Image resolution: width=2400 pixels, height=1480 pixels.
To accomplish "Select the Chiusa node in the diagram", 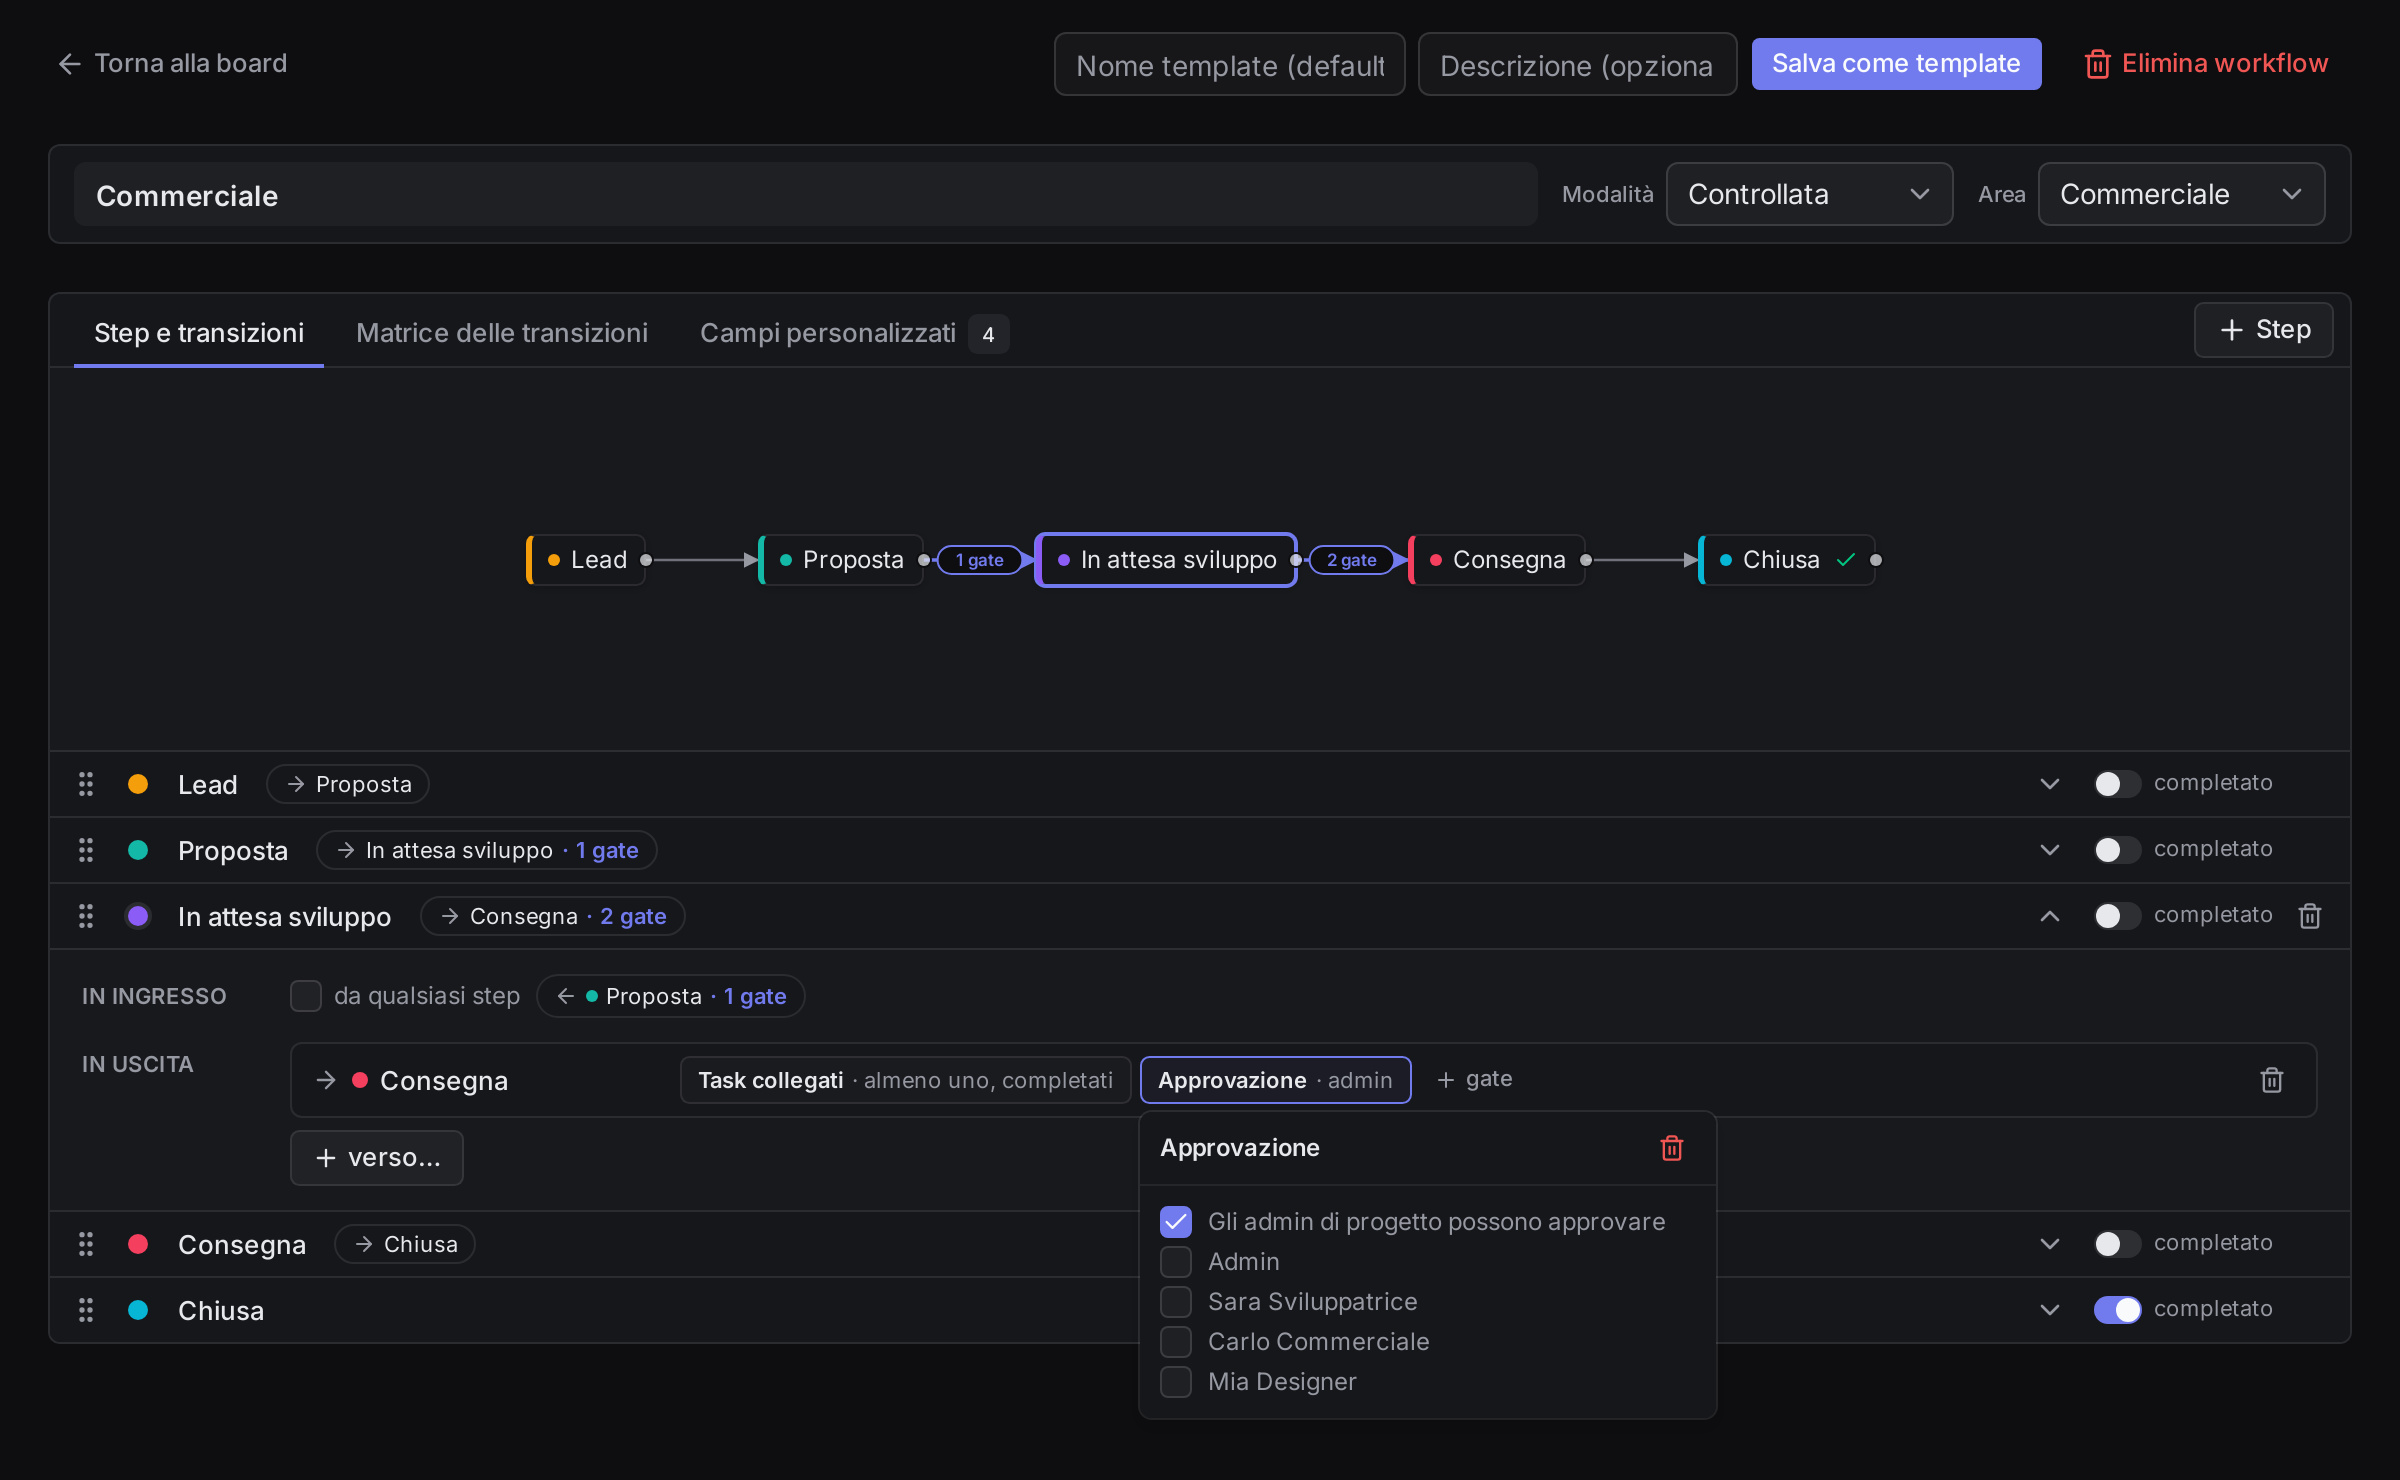I will 1787,560.
